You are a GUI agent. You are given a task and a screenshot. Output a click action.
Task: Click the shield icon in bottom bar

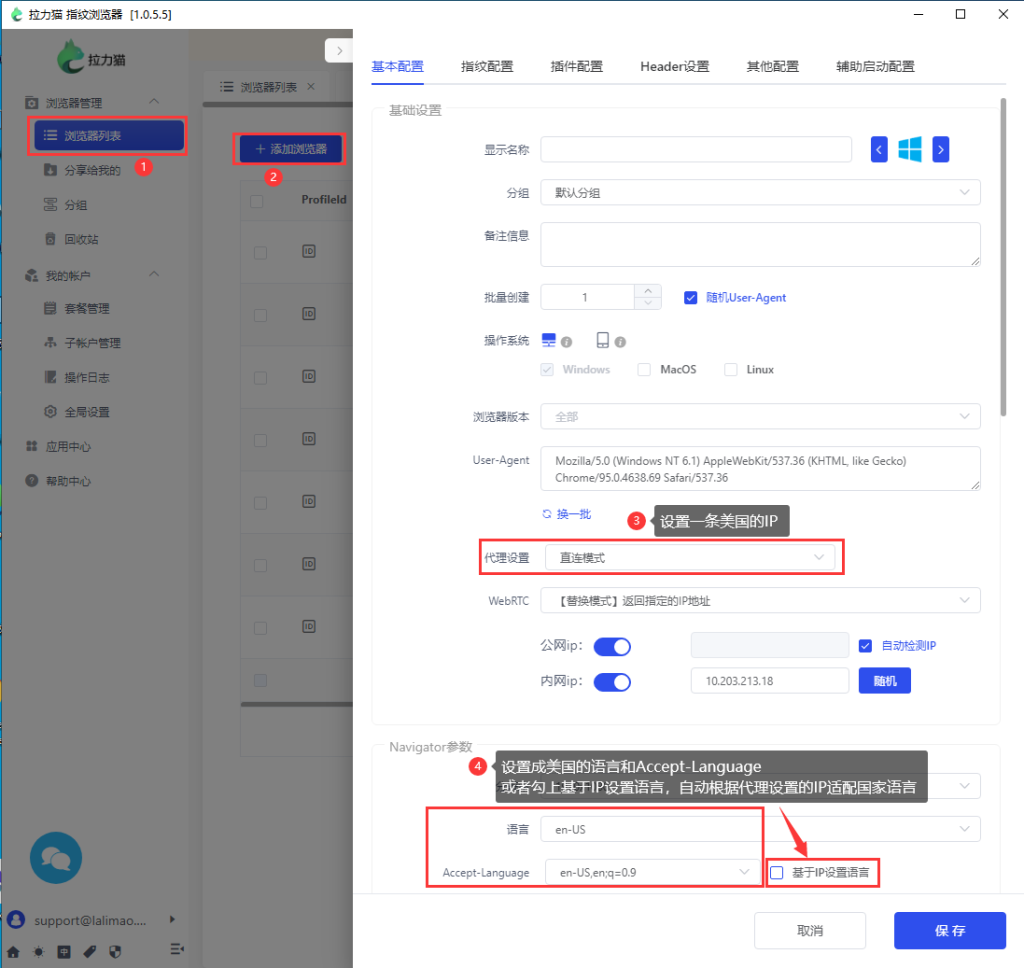coord(115,951)
